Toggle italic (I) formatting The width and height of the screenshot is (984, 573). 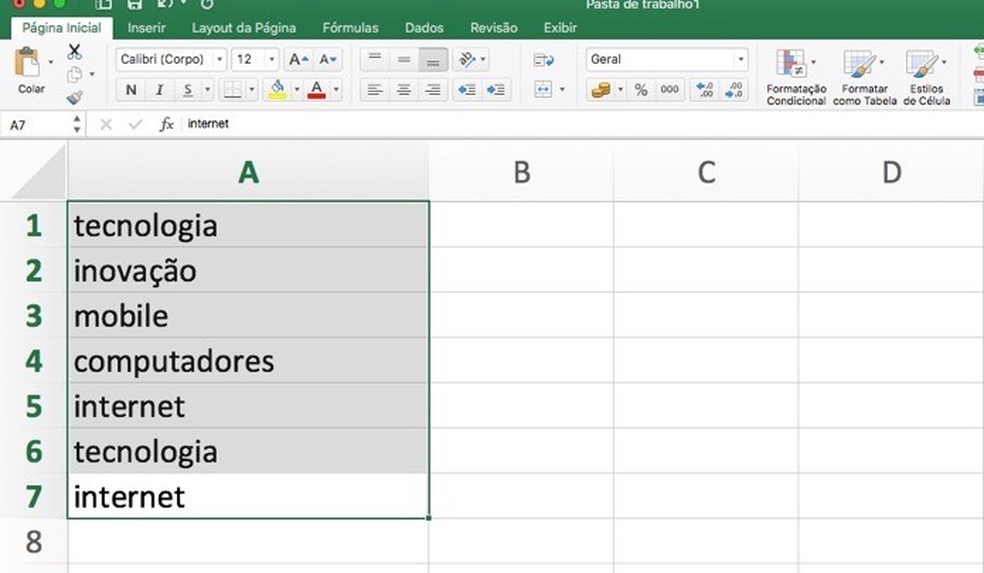pyautogui.click(x=159, y=90)
